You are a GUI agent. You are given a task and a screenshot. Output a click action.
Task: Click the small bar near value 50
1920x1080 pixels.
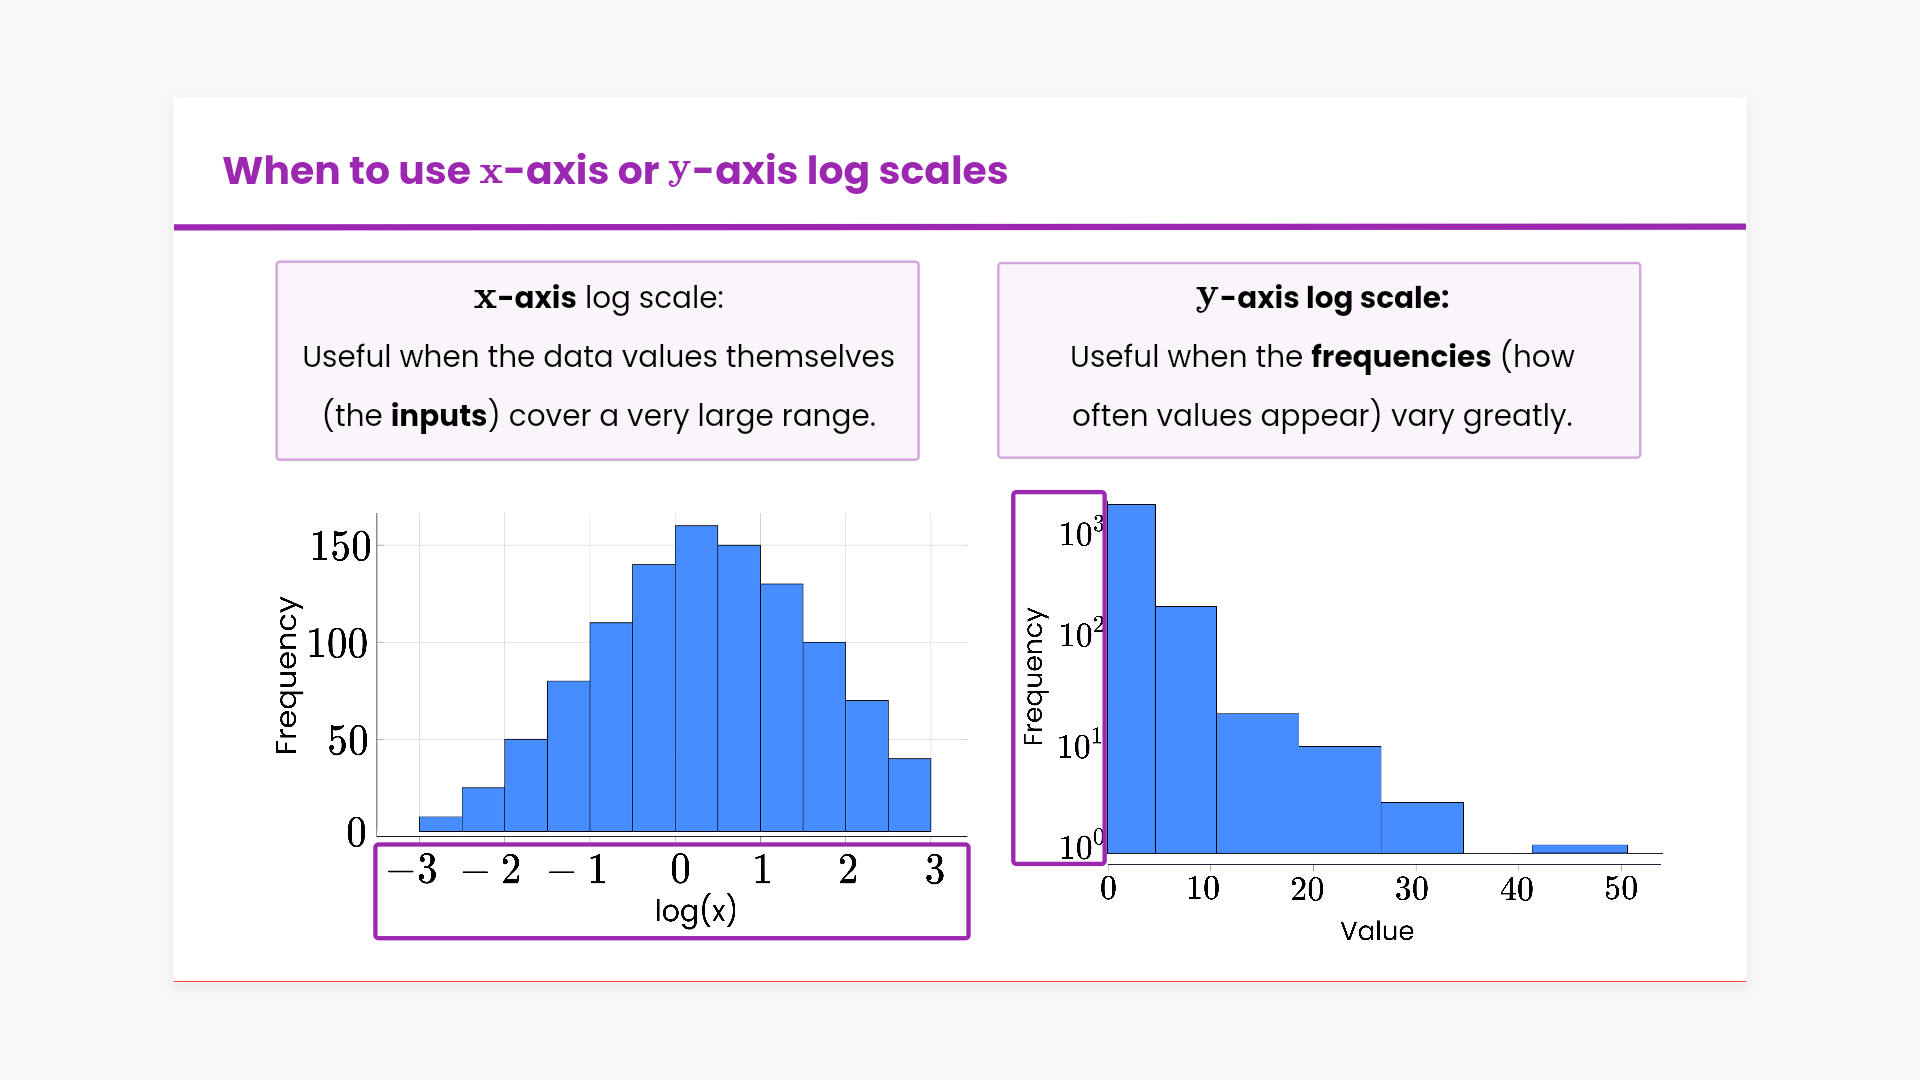coord(1579,849)
